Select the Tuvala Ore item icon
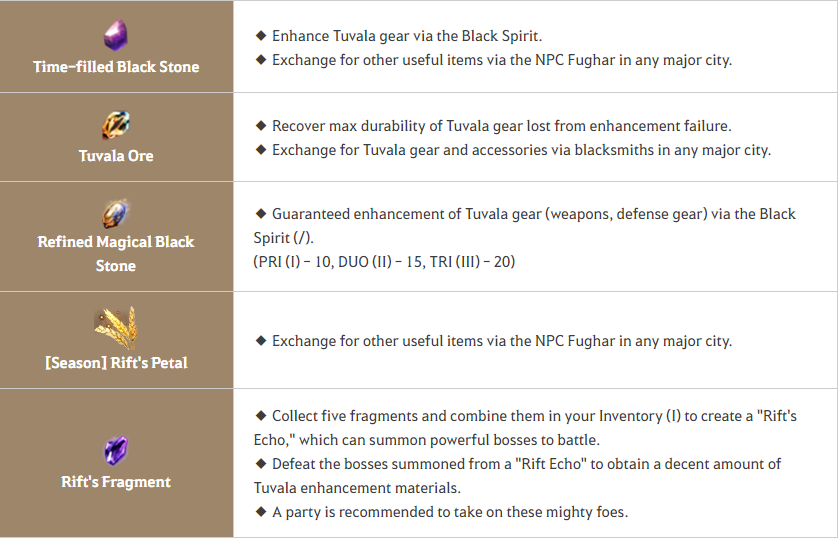The image size is (839, 539). coord(116,125)
